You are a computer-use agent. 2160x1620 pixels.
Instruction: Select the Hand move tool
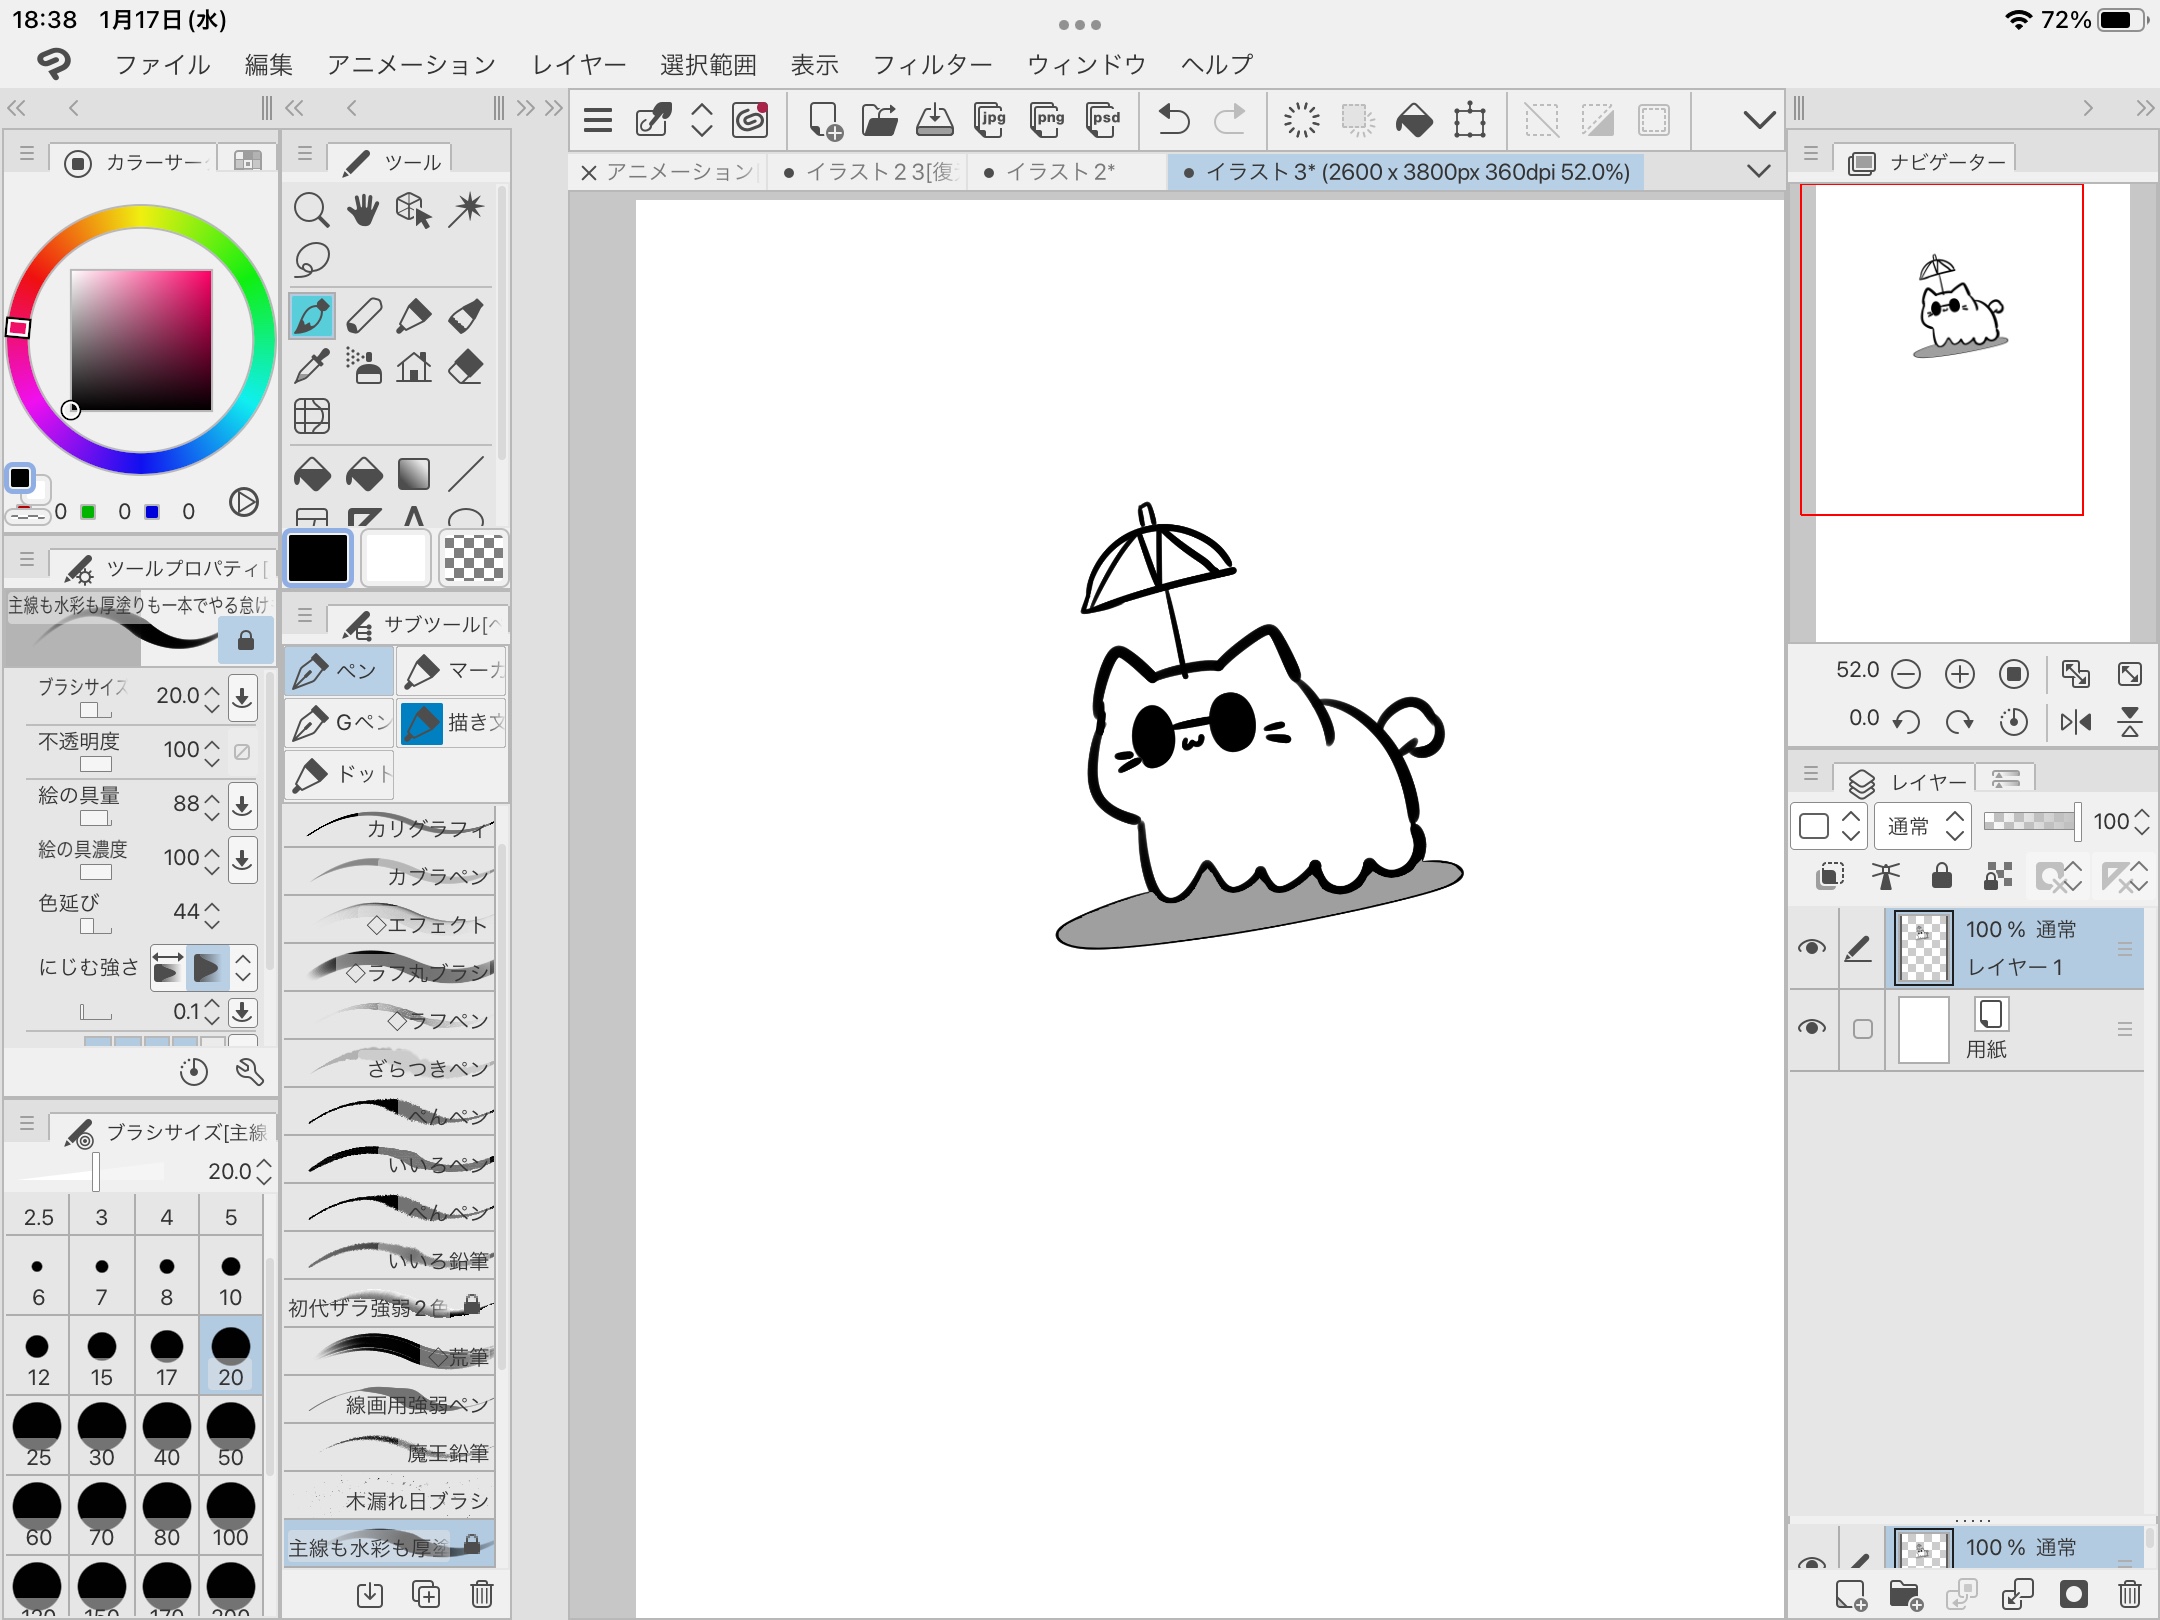[362, 210]
